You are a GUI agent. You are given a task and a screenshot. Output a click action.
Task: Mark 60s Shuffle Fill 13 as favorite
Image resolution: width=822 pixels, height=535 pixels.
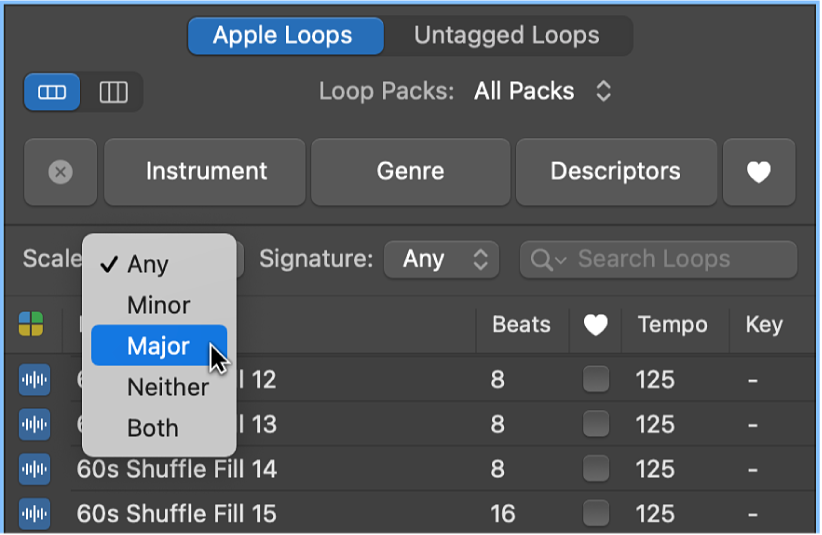pyautogui.click(x=596, y=424)
